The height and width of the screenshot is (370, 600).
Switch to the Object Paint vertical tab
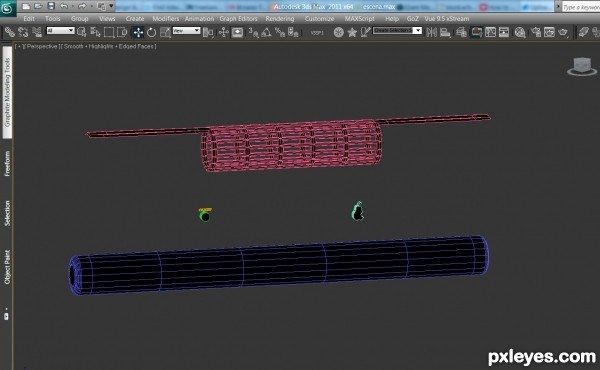tap(7, 267)
